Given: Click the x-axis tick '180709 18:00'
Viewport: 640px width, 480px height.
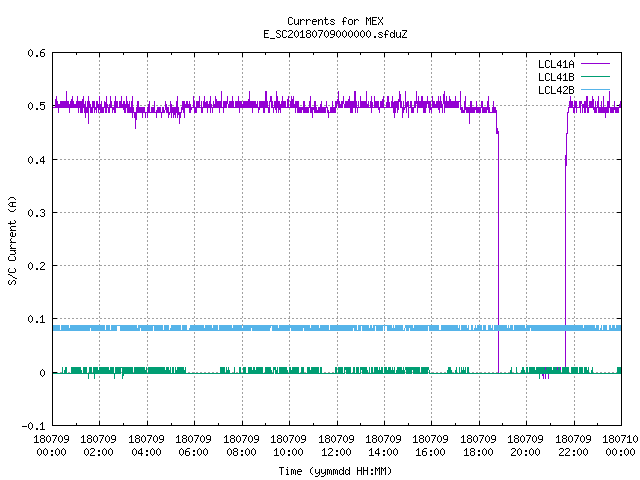Looking at the screenshot, I should [478, 446].
